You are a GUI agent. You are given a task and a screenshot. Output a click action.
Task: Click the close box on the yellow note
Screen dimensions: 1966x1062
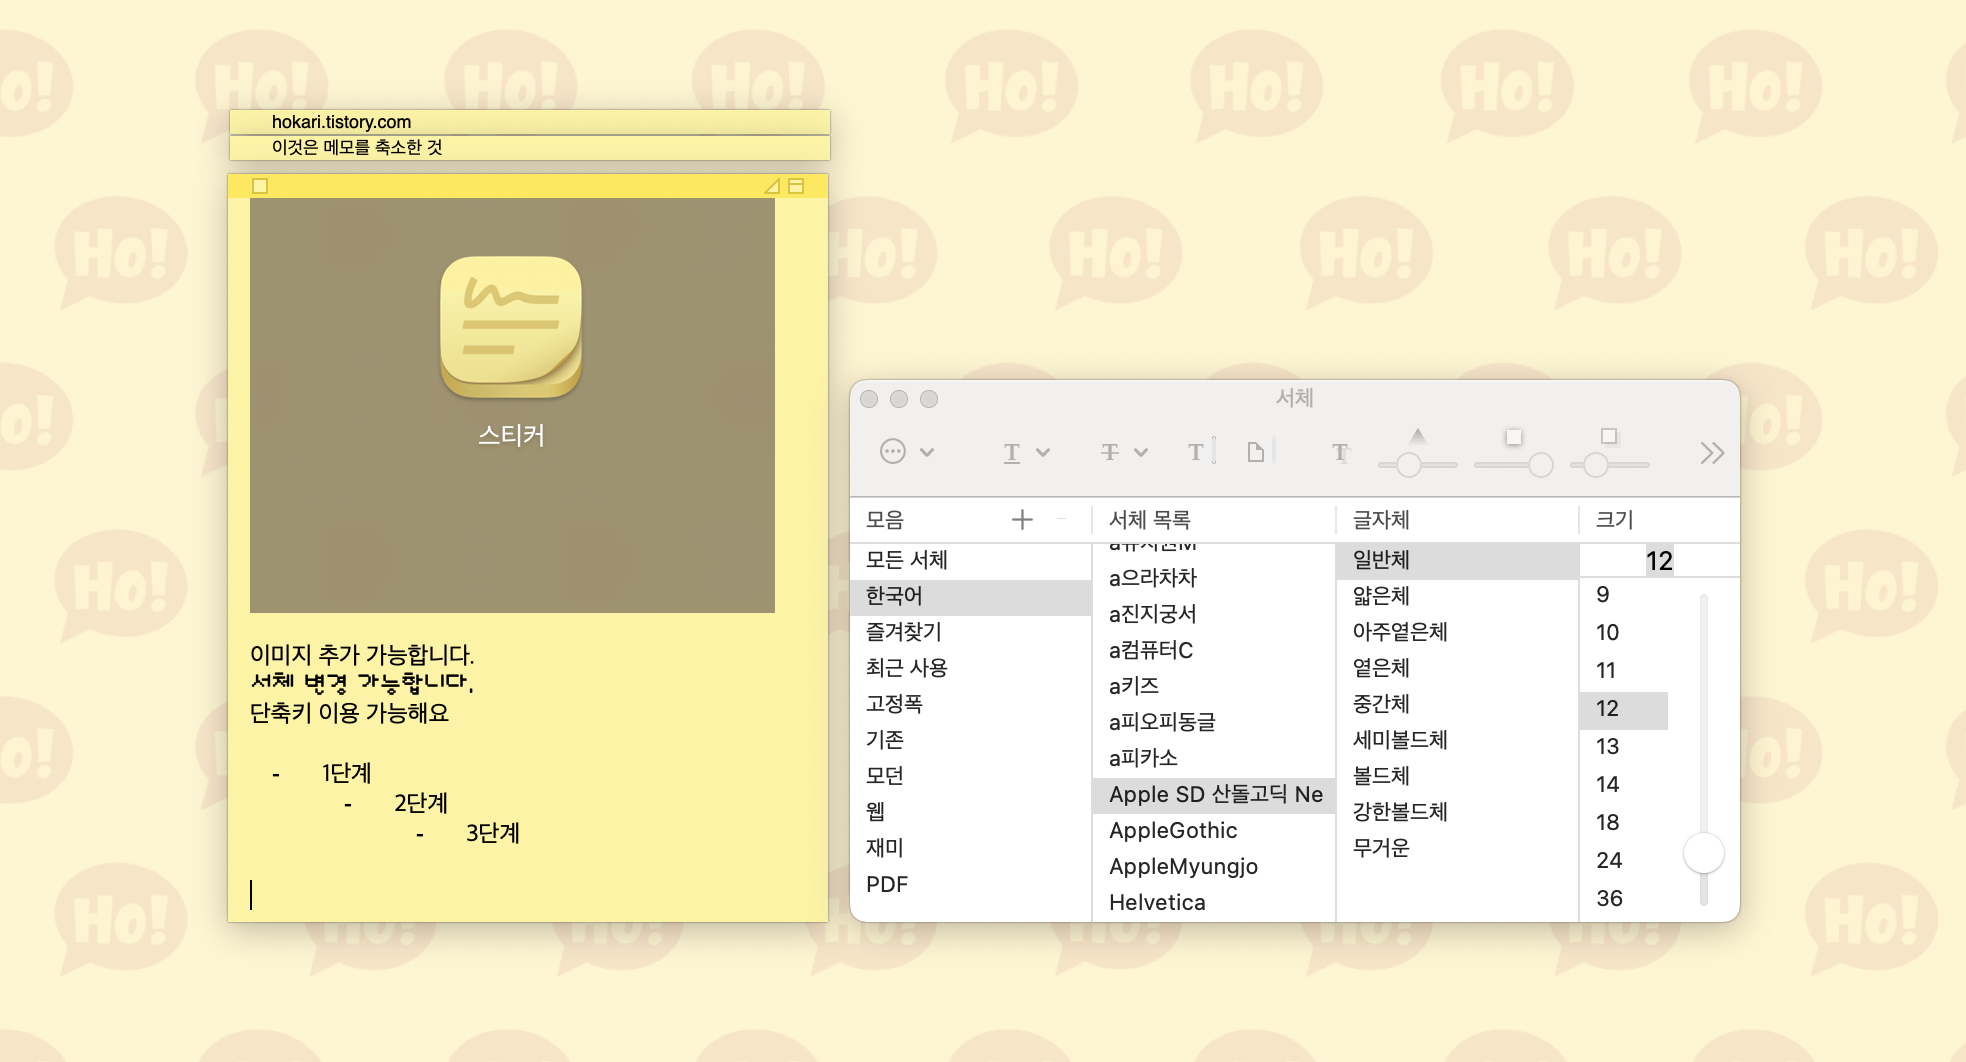point(260,186)
